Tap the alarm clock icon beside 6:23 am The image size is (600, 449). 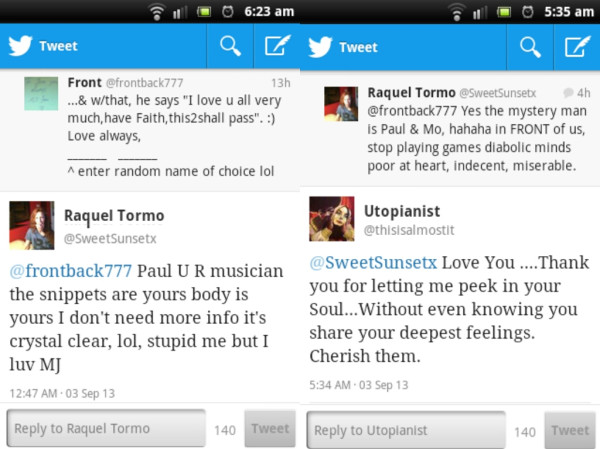click(x=228, y=11)
